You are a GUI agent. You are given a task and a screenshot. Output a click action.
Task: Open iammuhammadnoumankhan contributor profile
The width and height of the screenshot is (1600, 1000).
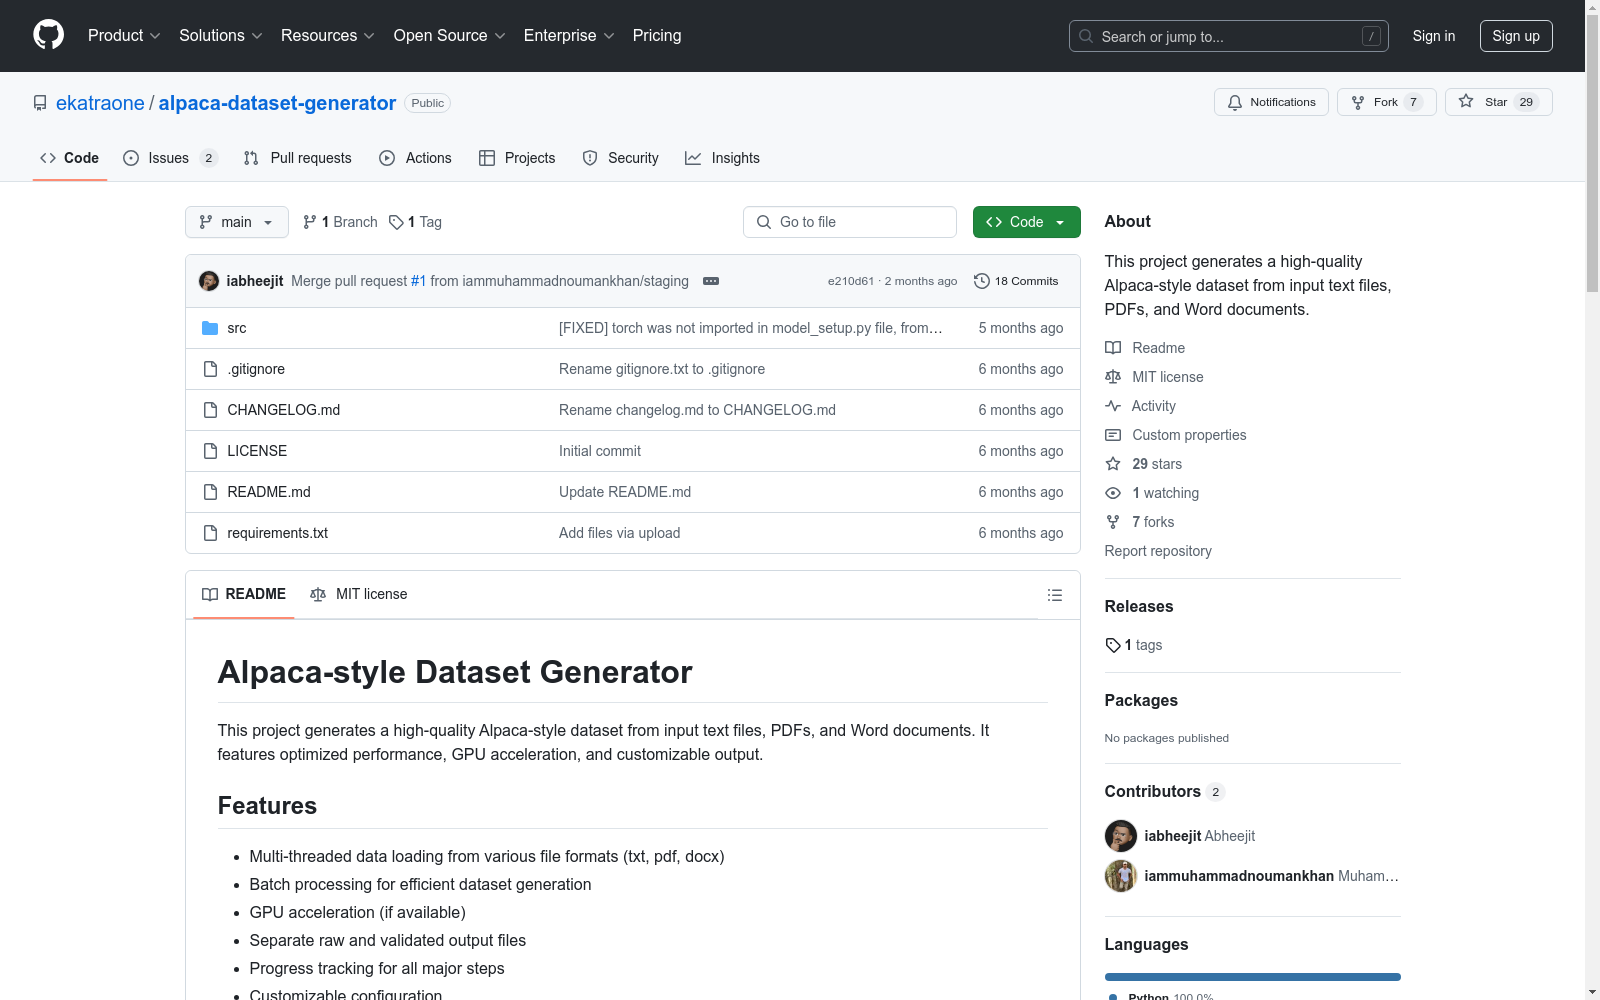coord(1239,876)
